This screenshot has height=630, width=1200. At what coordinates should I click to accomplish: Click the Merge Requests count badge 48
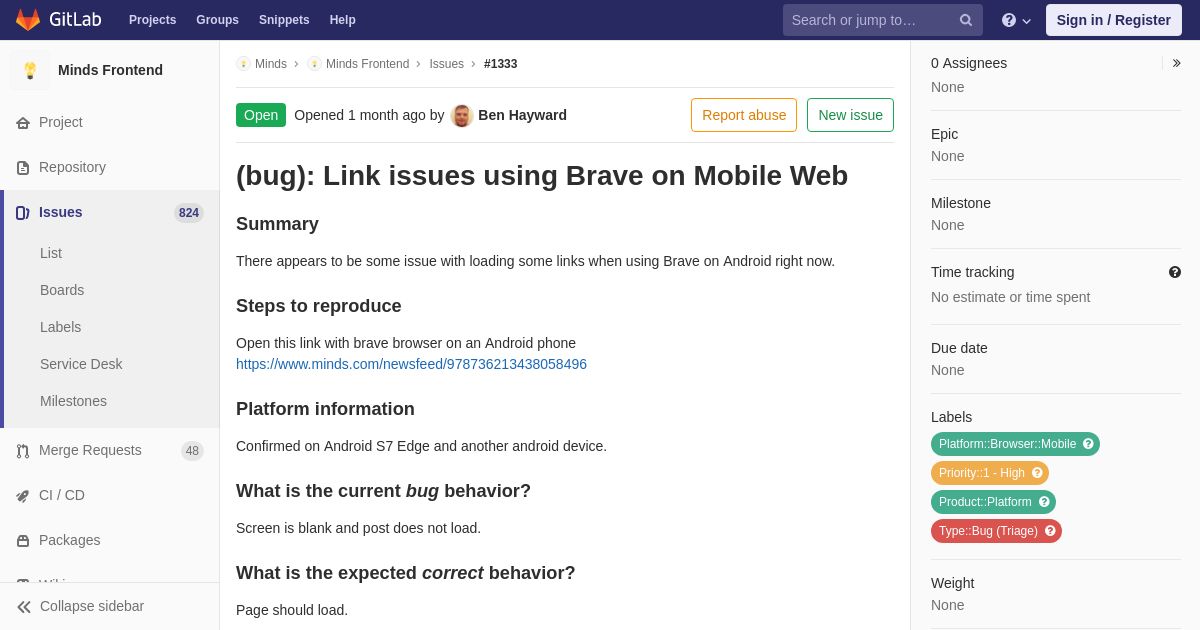pos(192,451)
